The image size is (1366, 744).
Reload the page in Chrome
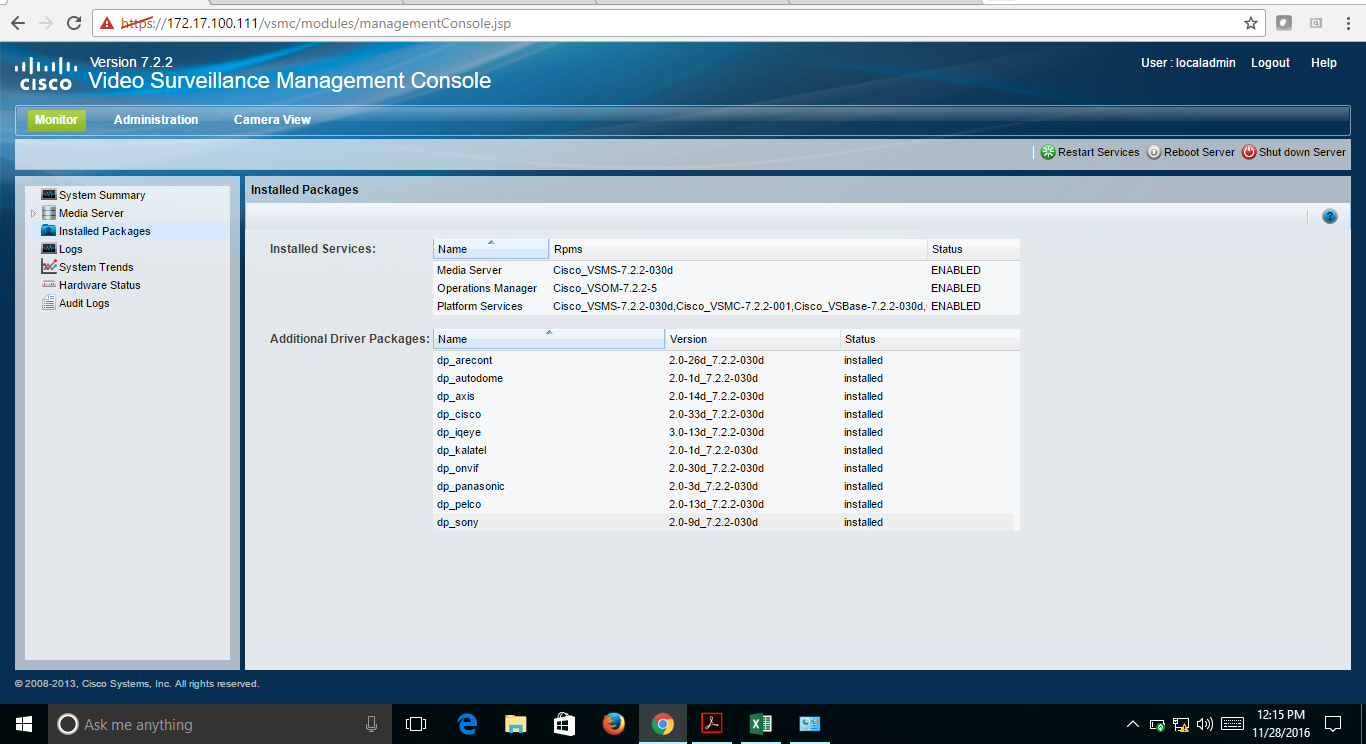(x=74, y=23)
